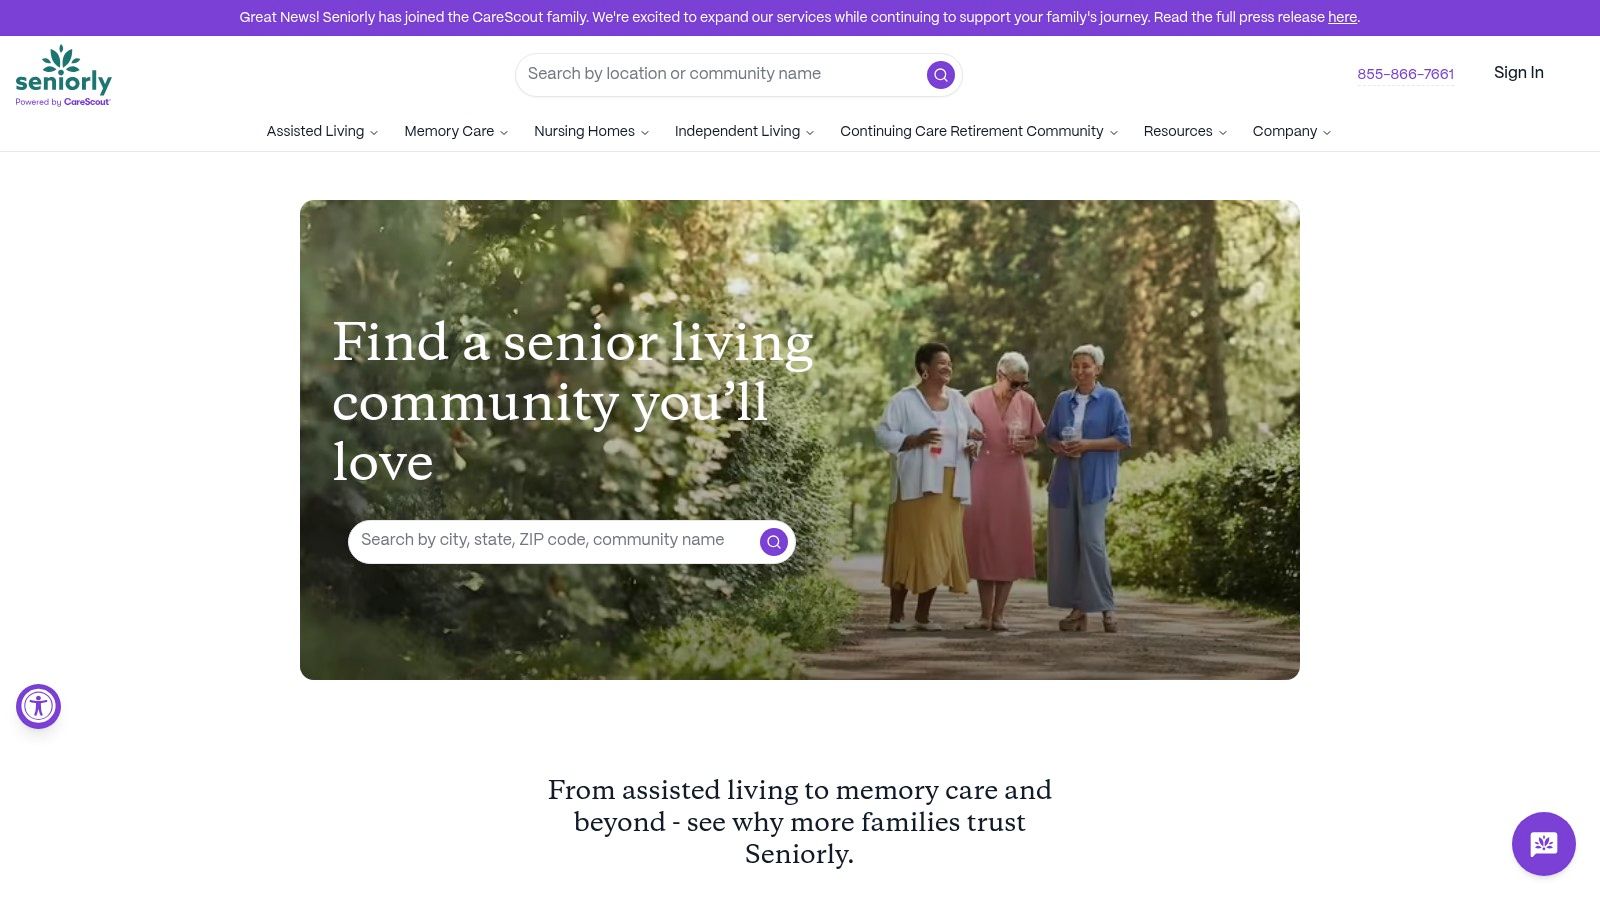The image size is (1600, 900).
Task: Expand the Assisted Living dropdown
Action: [322, 131]
